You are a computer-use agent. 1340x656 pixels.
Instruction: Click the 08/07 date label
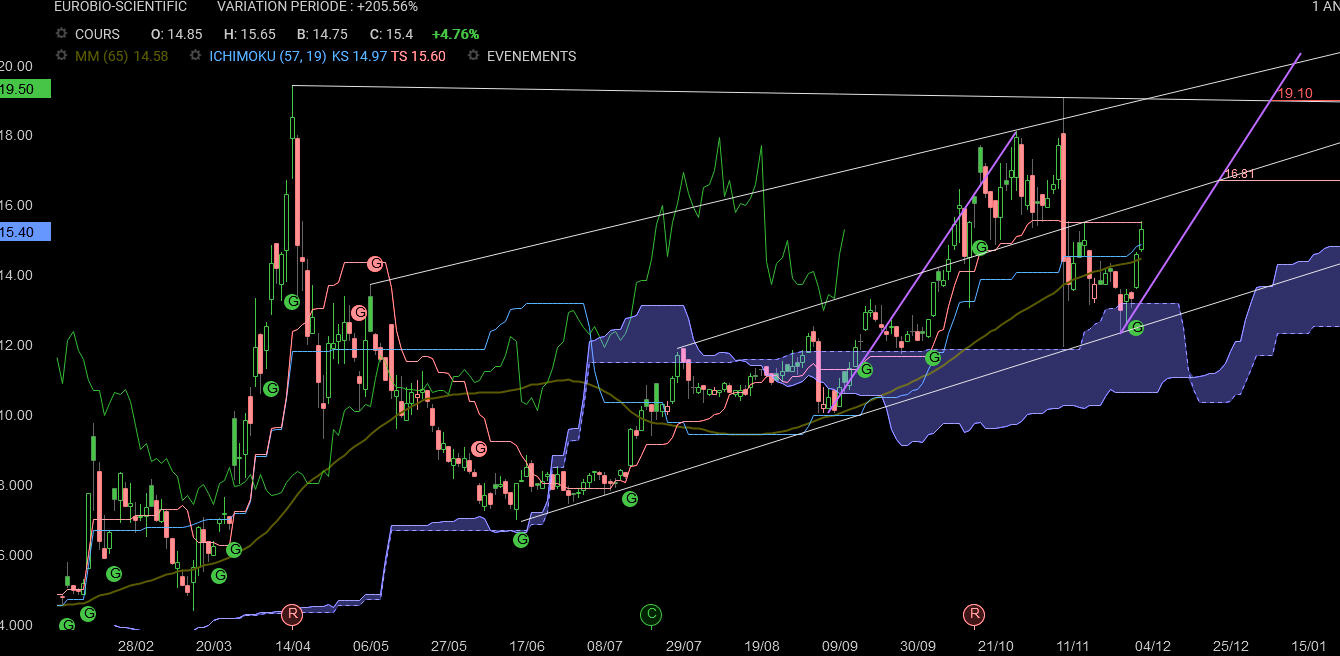click(x=605, y=647)
